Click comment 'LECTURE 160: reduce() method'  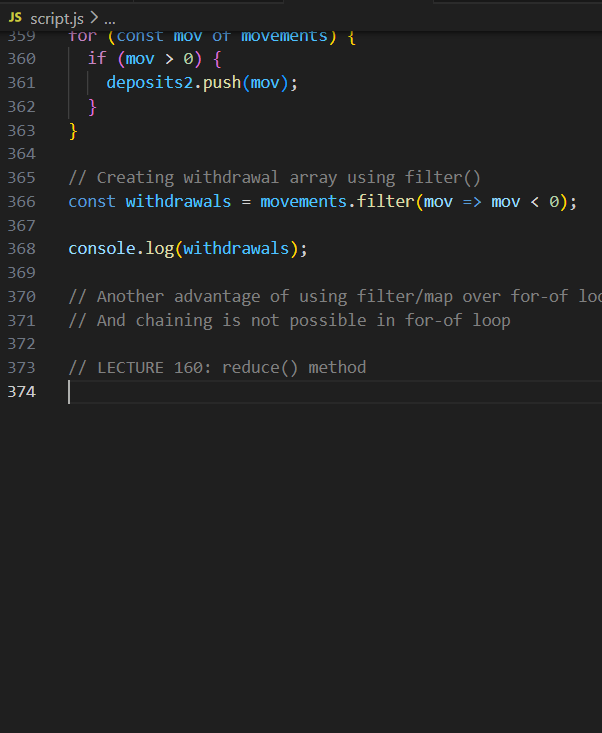[217, 367]
